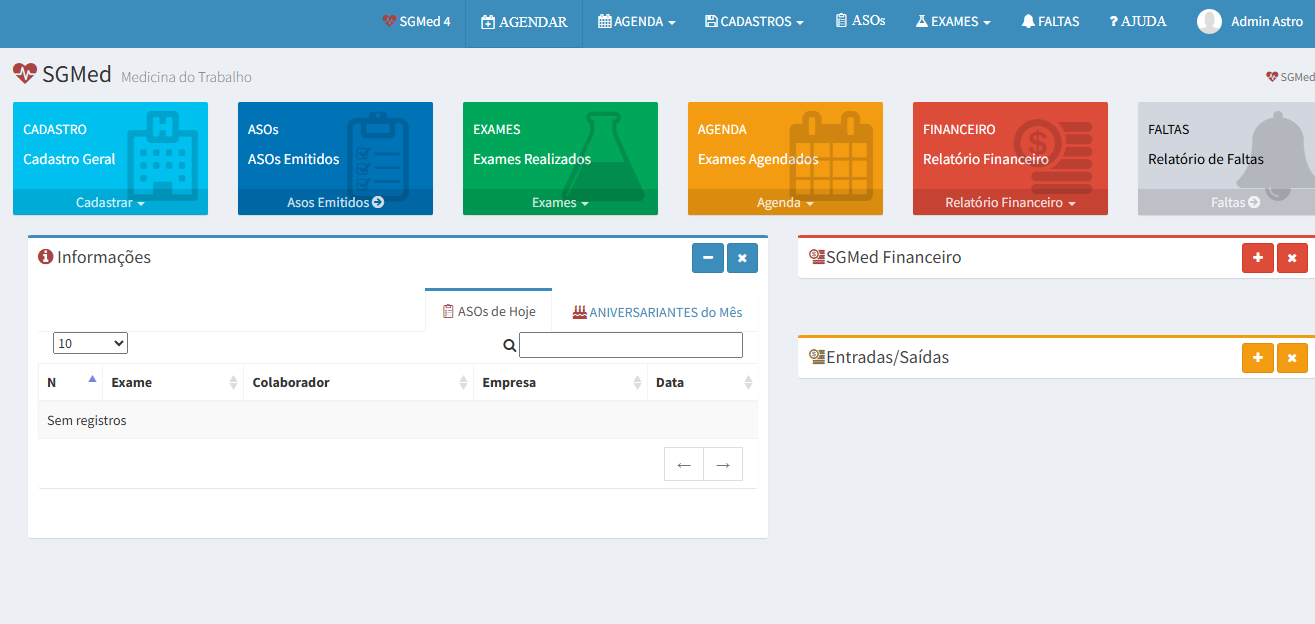
Task: Remove the Entradas/Saídas panel
Action: click(x=1292, y=358)
